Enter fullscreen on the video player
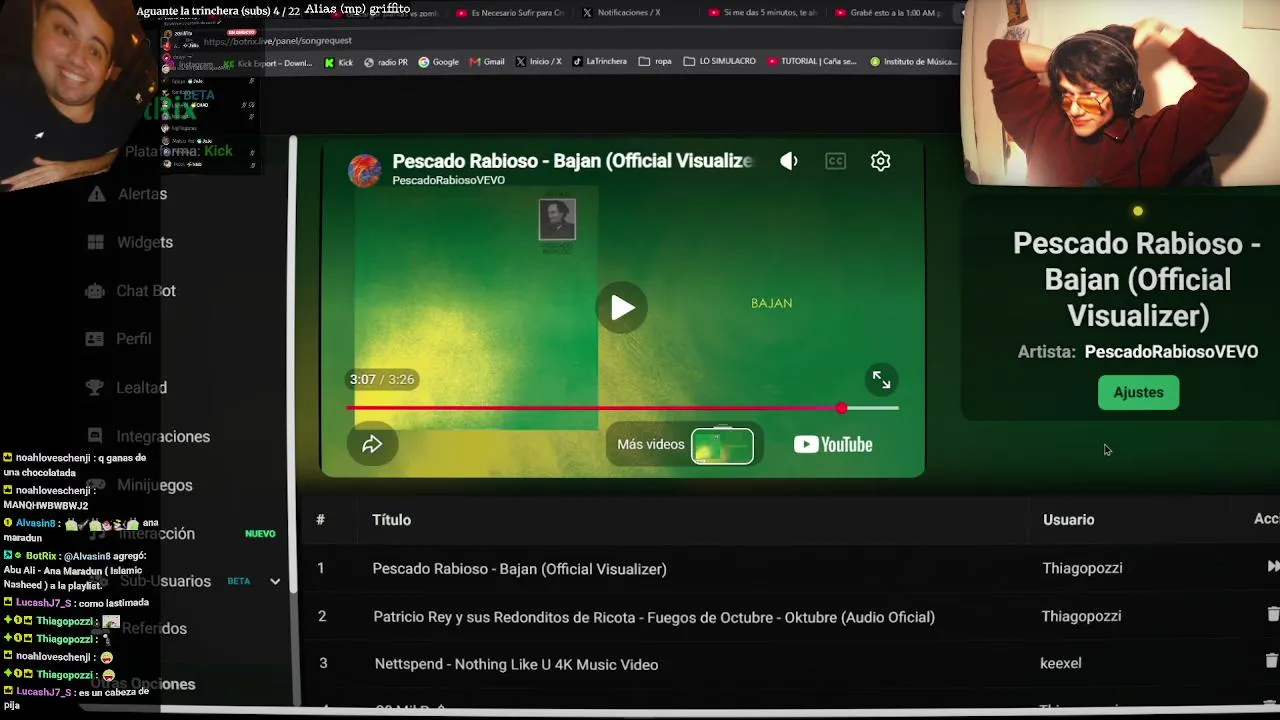This screenshot has width=1280, height=720. click(881, 380)
